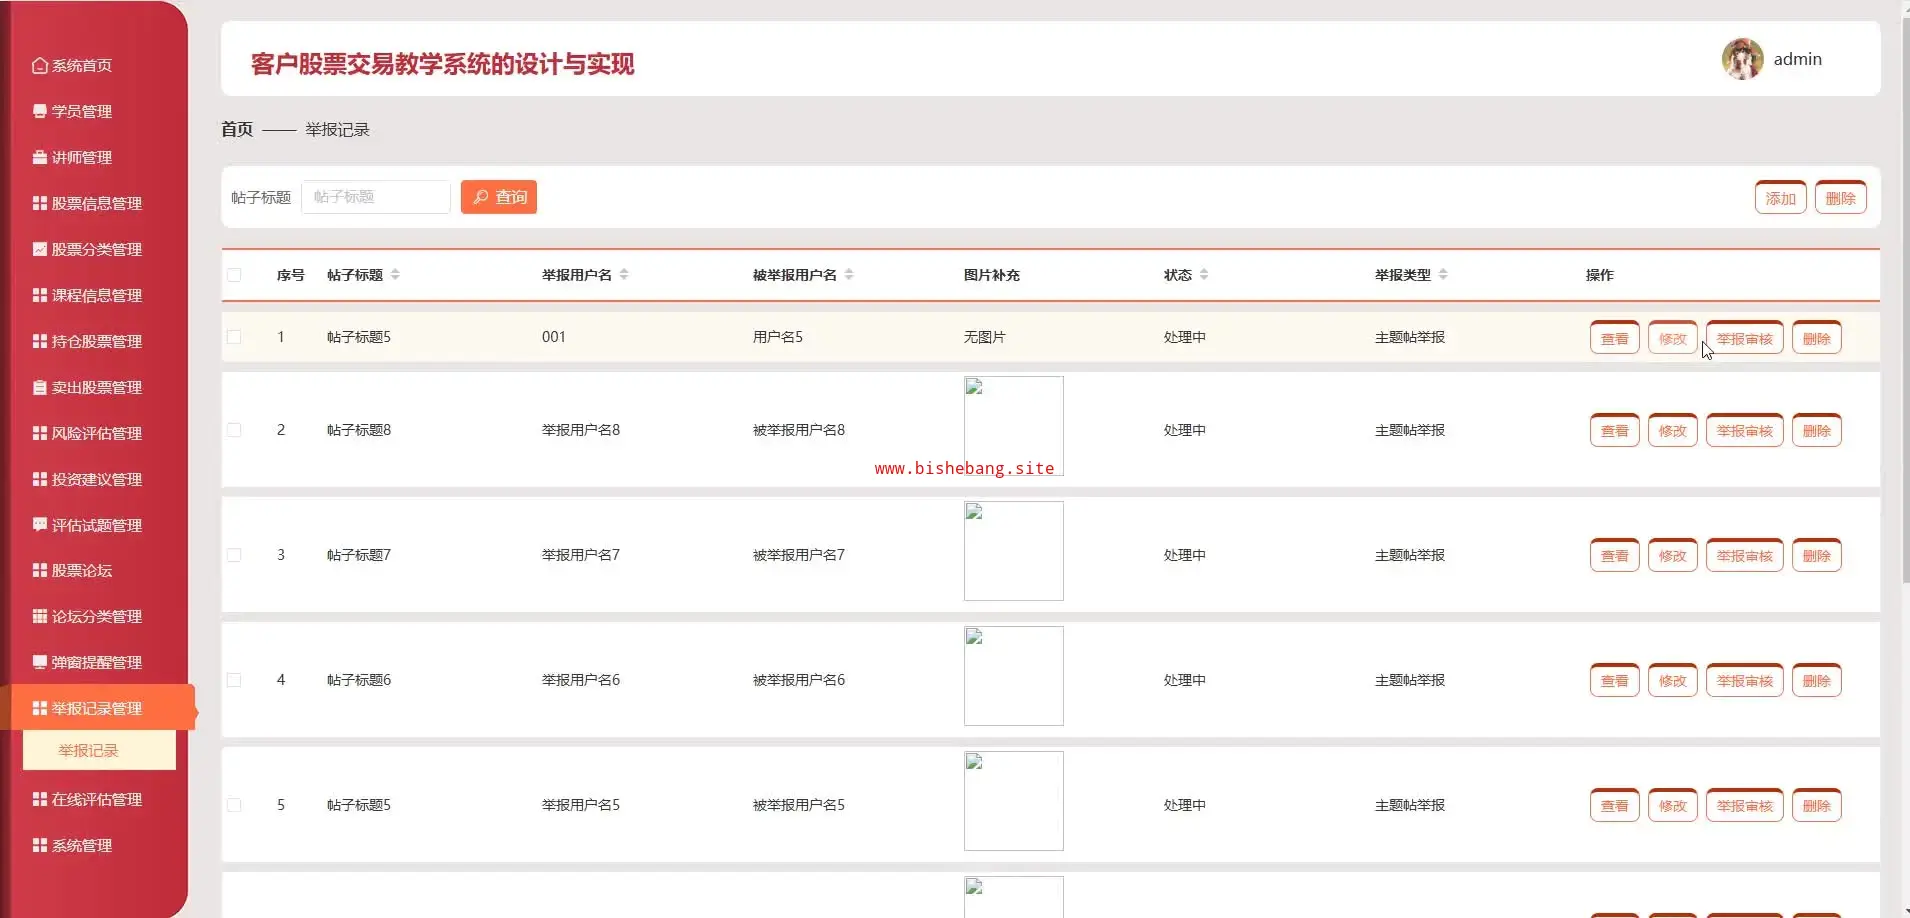Click the admin username label

pyautogui.click(x=1797, y=59)
